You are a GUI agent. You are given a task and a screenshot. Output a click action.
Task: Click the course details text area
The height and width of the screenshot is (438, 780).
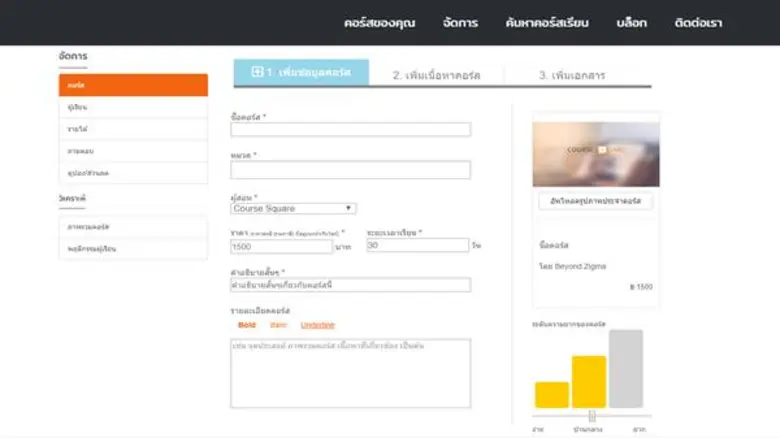click(x=350, y=373)
